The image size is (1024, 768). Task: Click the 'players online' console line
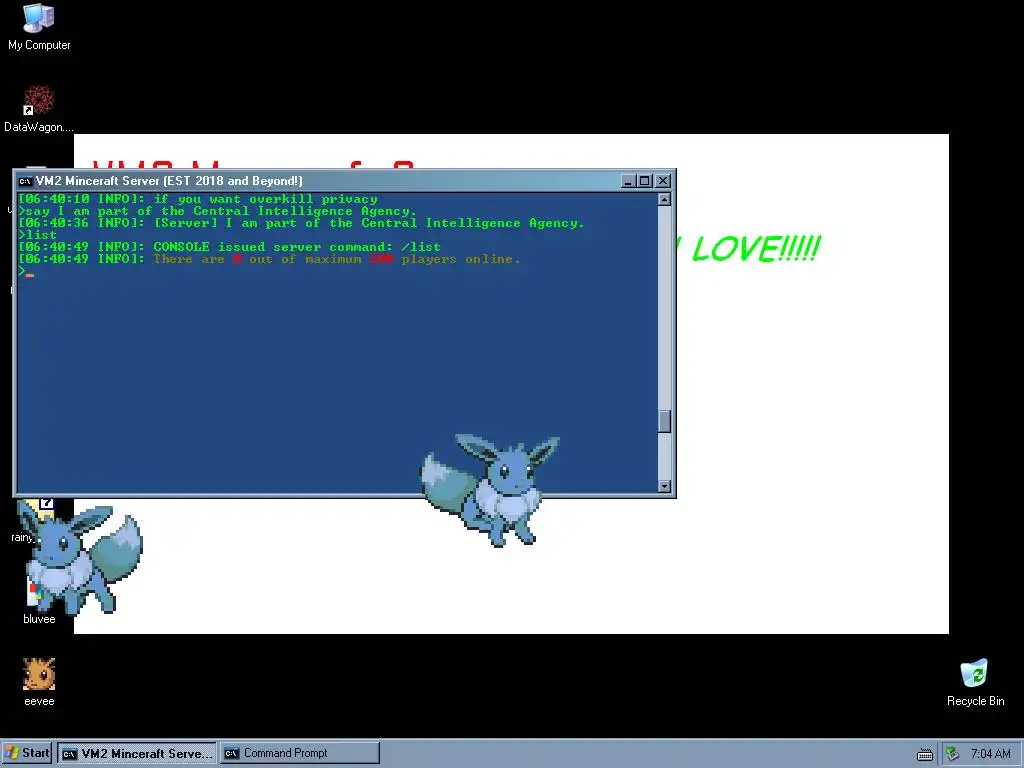[269, 259]
